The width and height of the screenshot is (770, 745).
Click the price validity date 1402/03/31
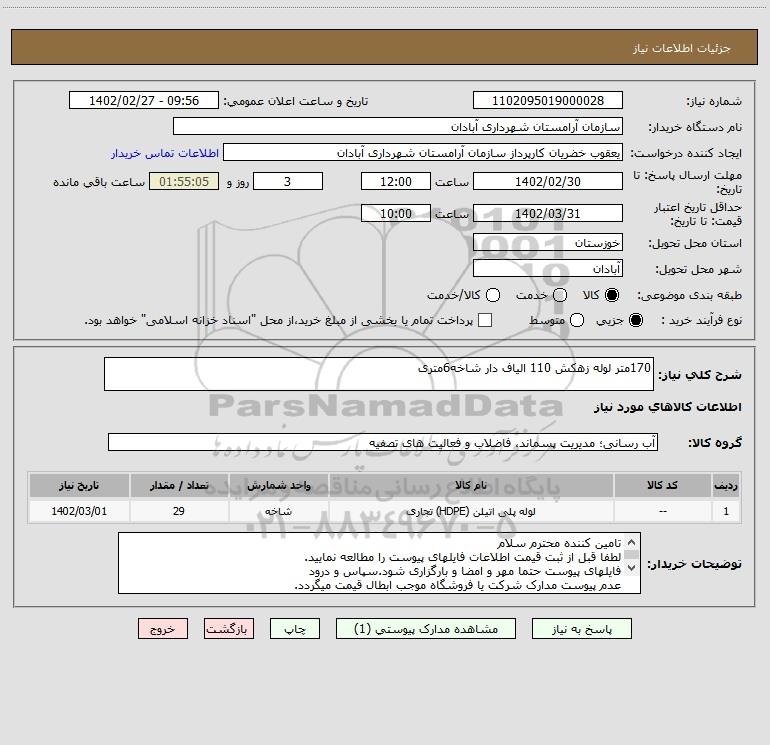tap(548, 213)
